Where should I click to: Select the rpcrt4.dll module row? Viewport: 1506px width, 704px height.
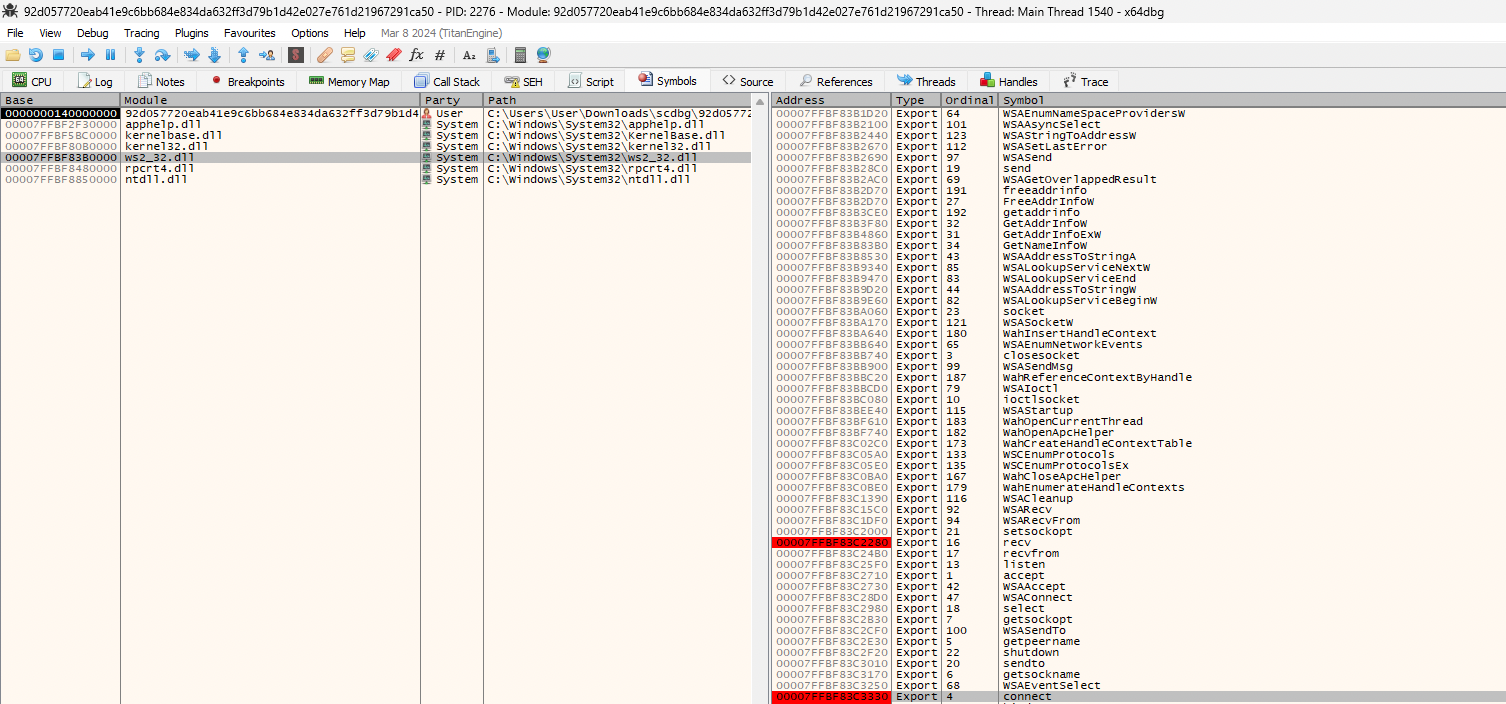tap(376, 169)
